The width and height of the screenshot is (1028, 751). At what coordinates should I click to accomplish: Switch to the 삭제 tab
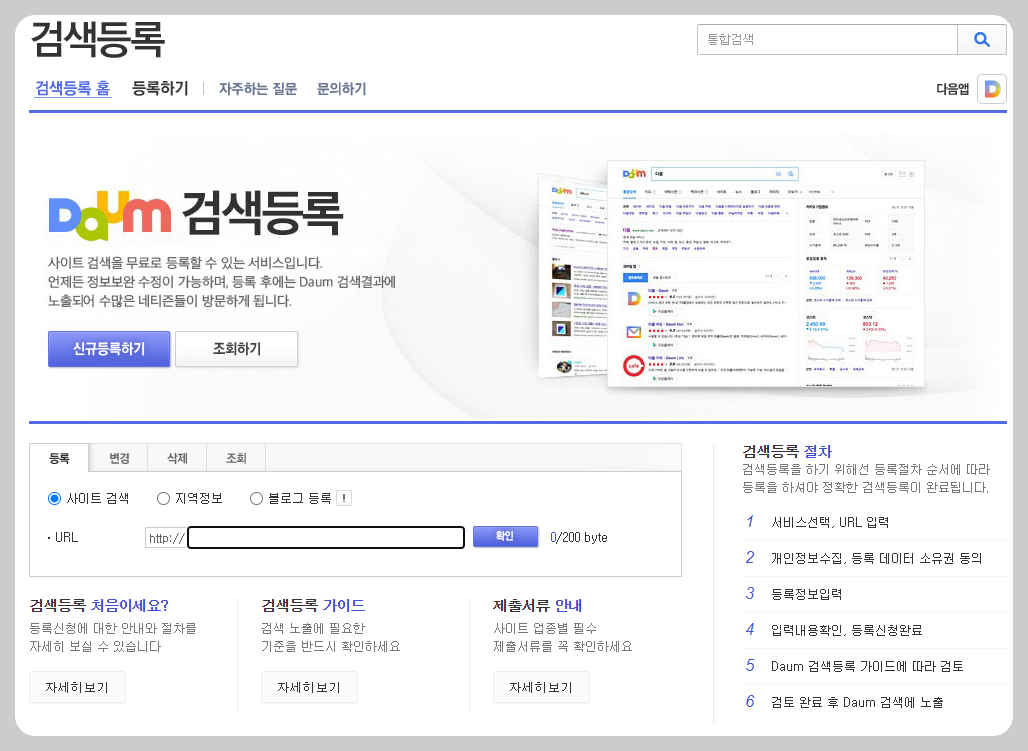177,458
